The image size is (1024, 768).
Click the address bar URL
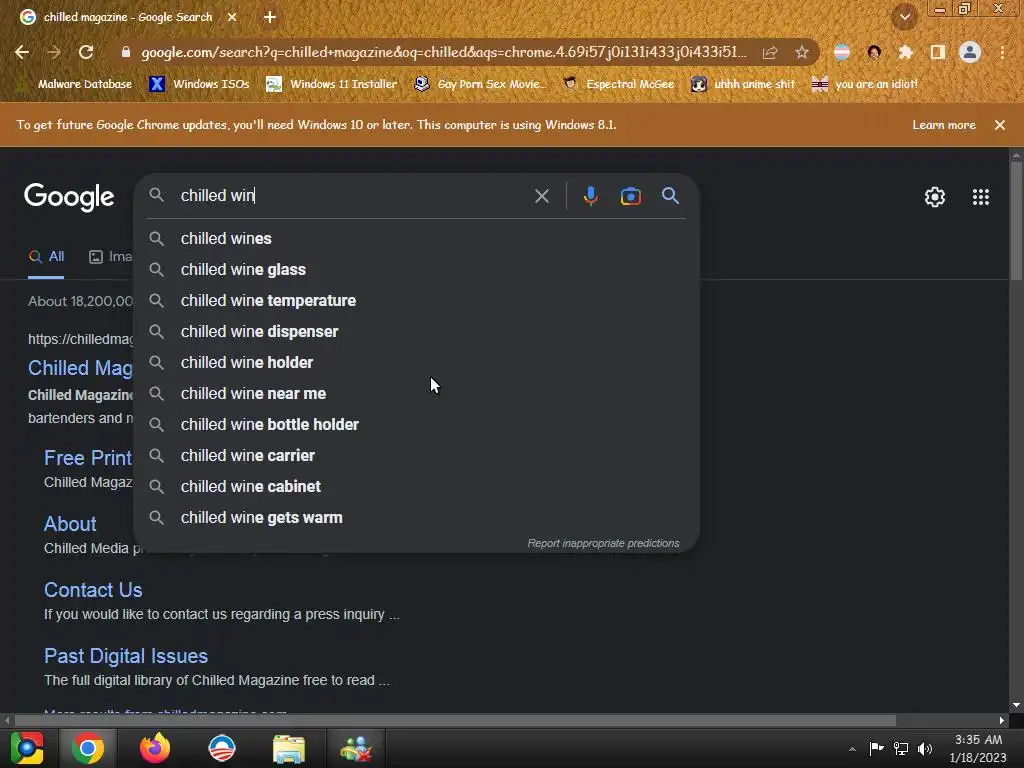[443, 52]
